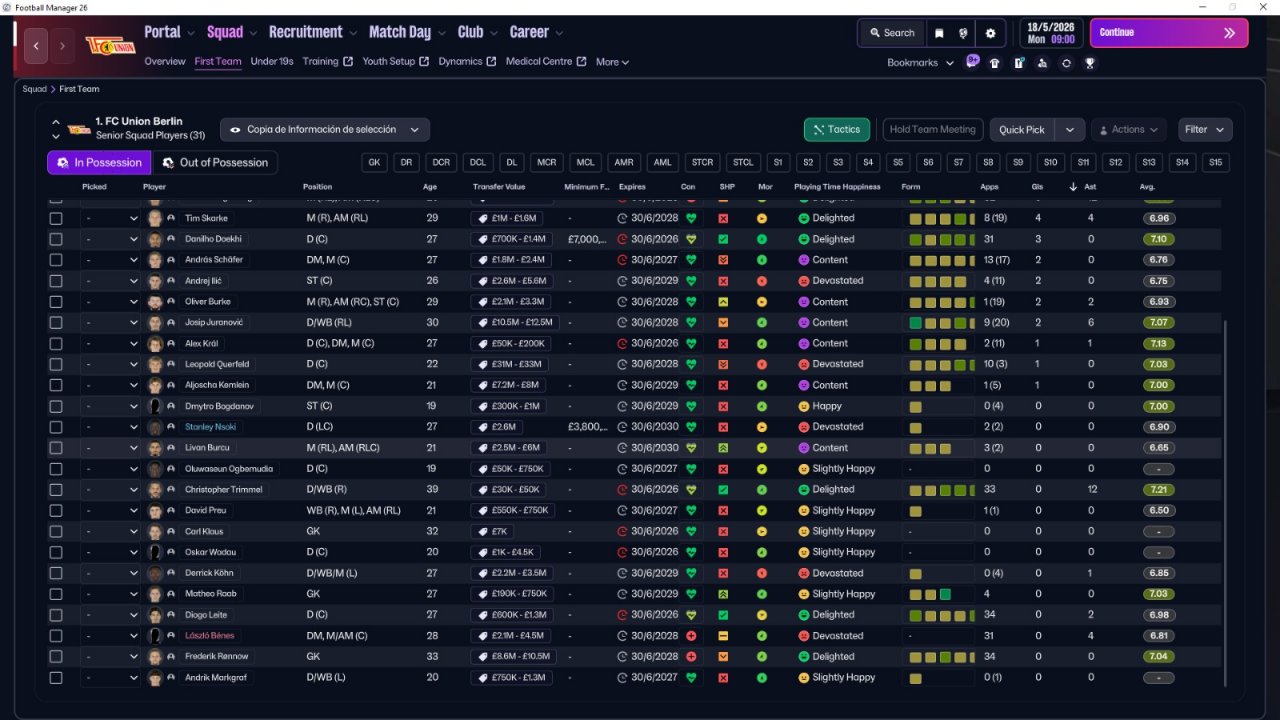
Task: Click Livan Burcu's squad happiness icon
Action: (x=723, y=448)
